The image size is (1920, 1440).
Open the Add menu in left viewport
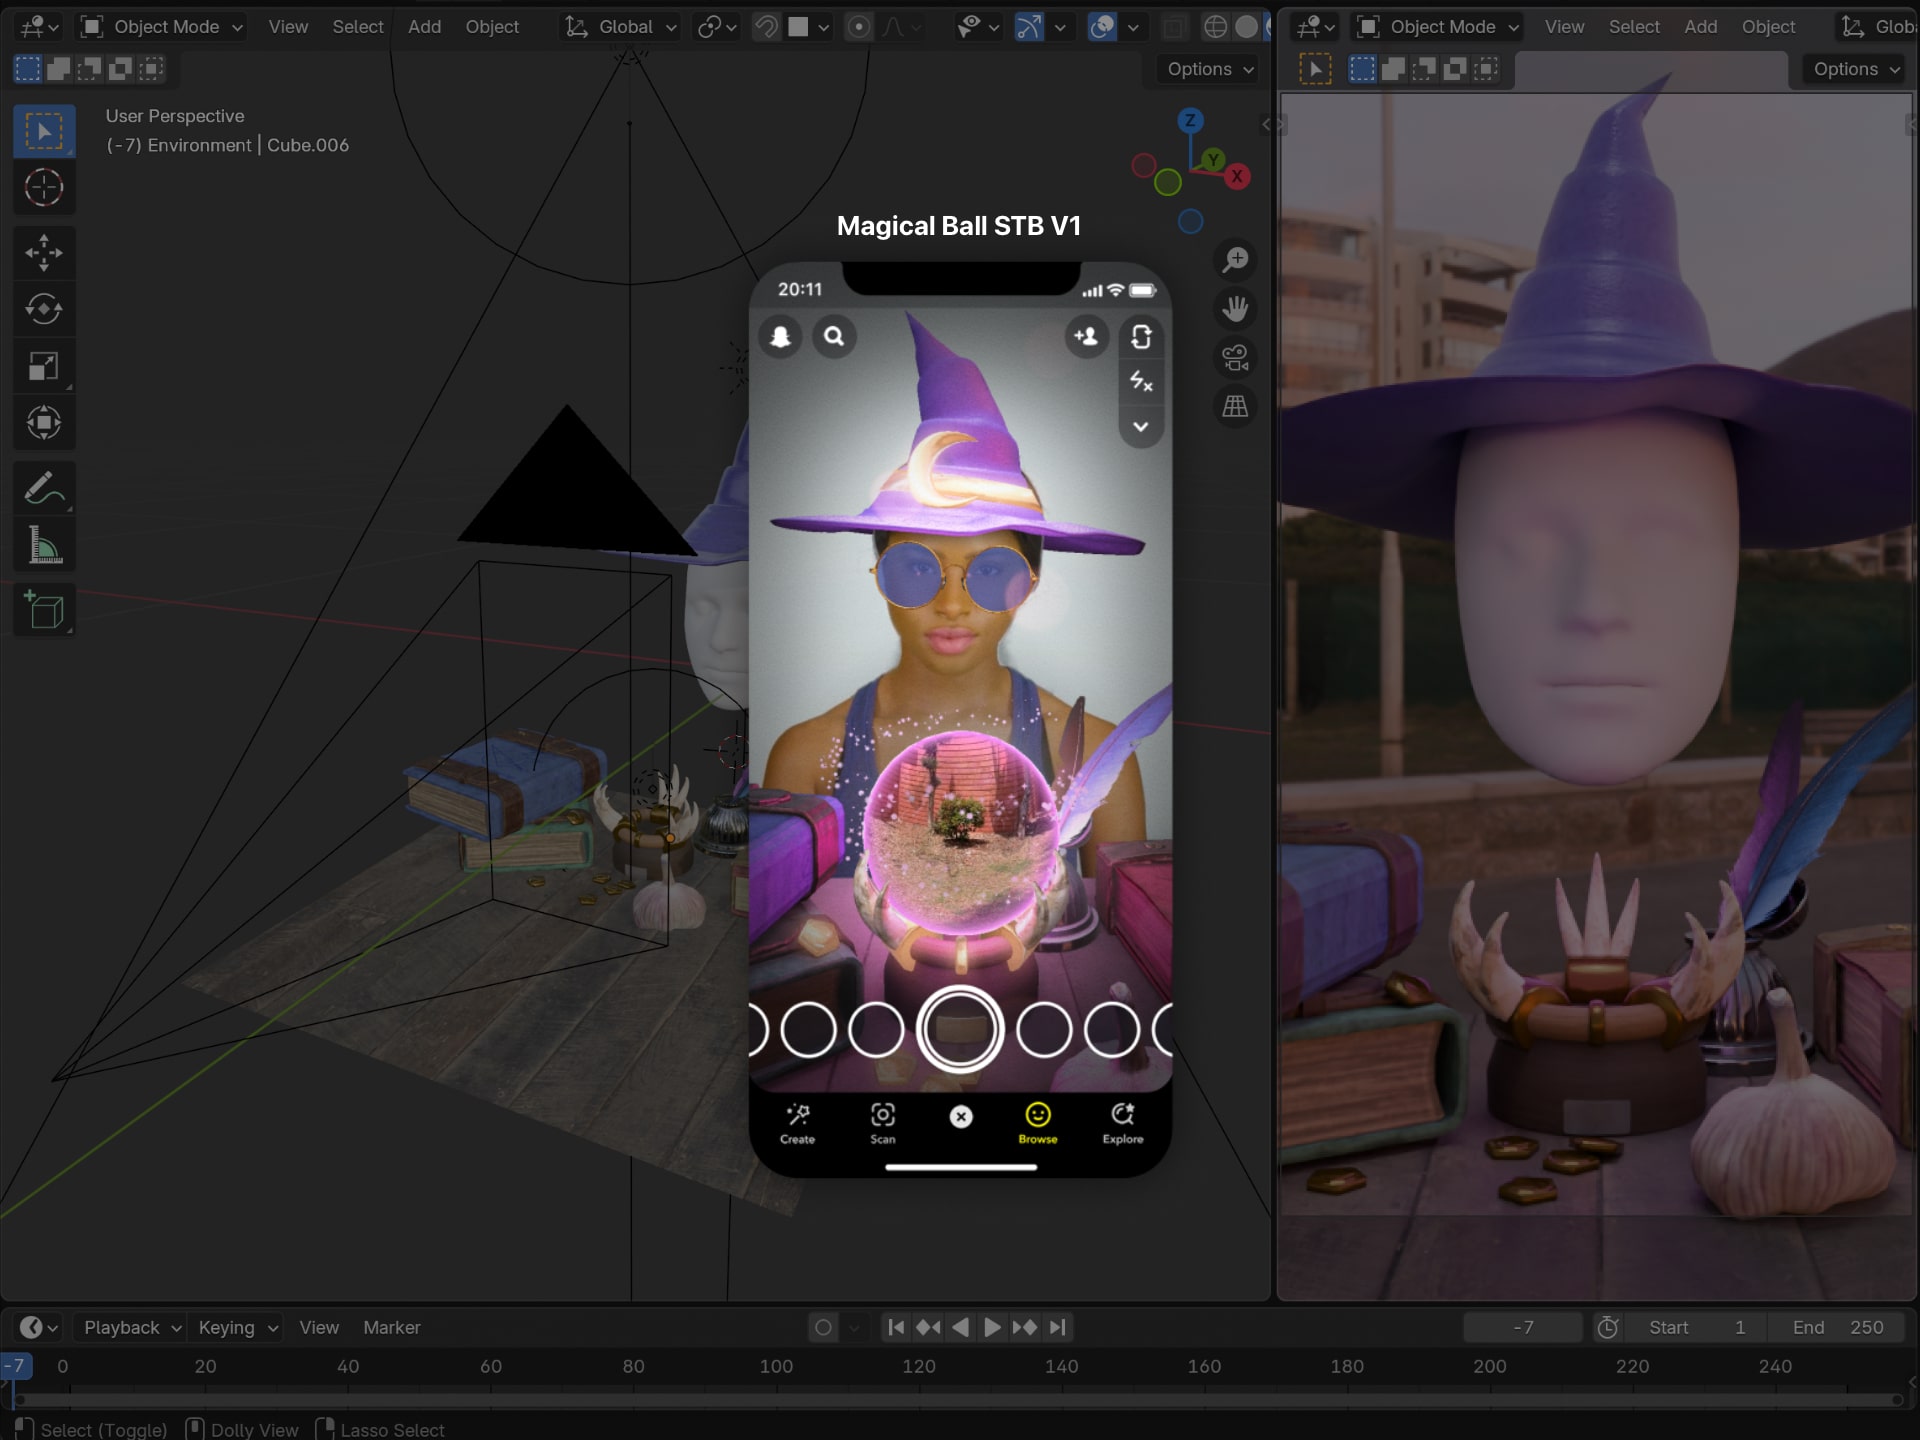pos(424,27)
